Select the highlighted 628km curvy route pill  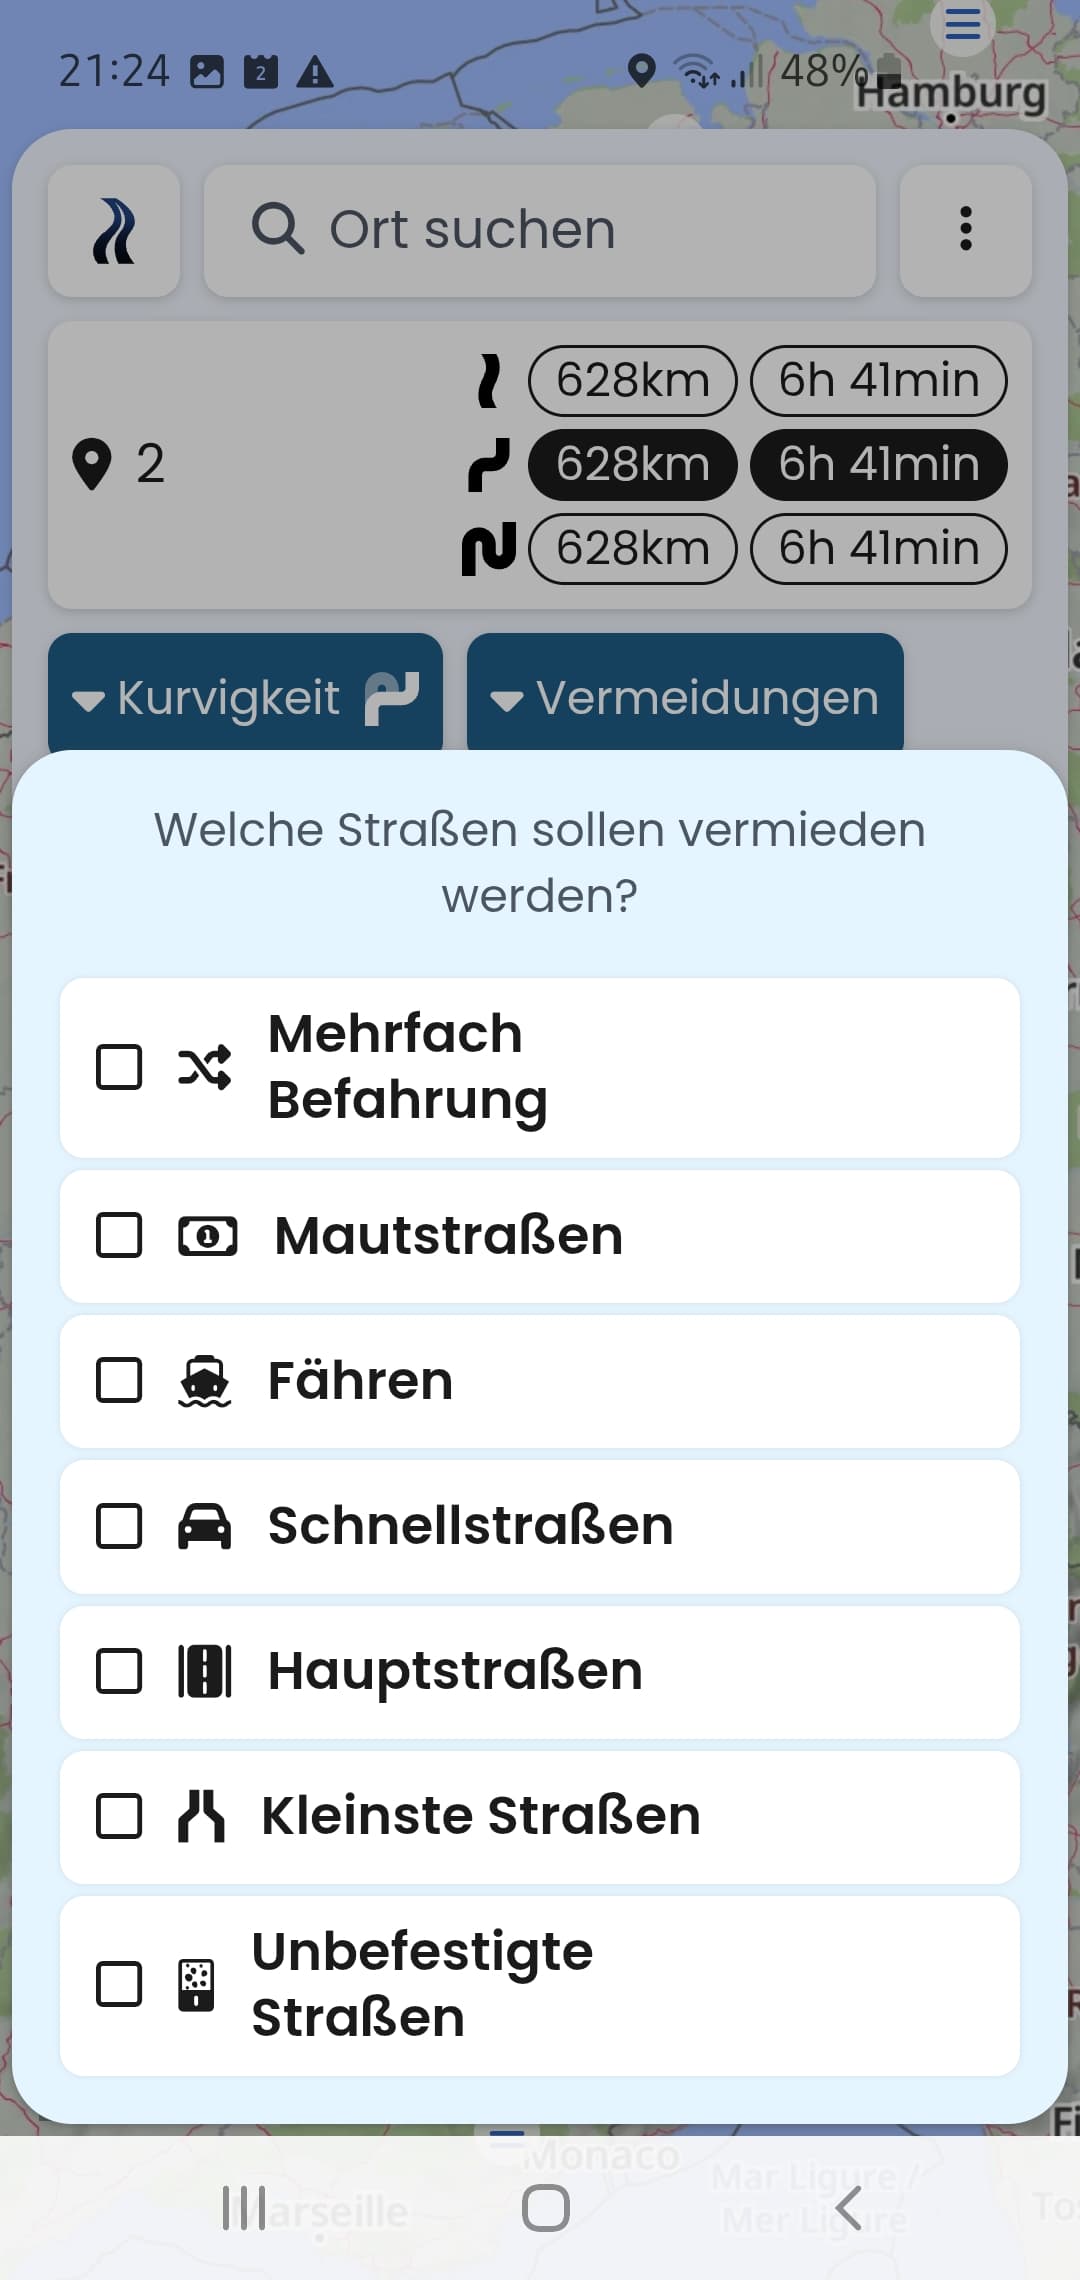click(x=633, y=465)
